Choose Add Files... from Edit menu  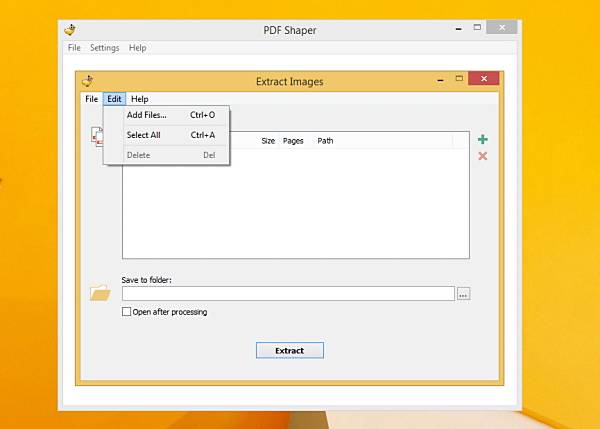coord(166,115)
